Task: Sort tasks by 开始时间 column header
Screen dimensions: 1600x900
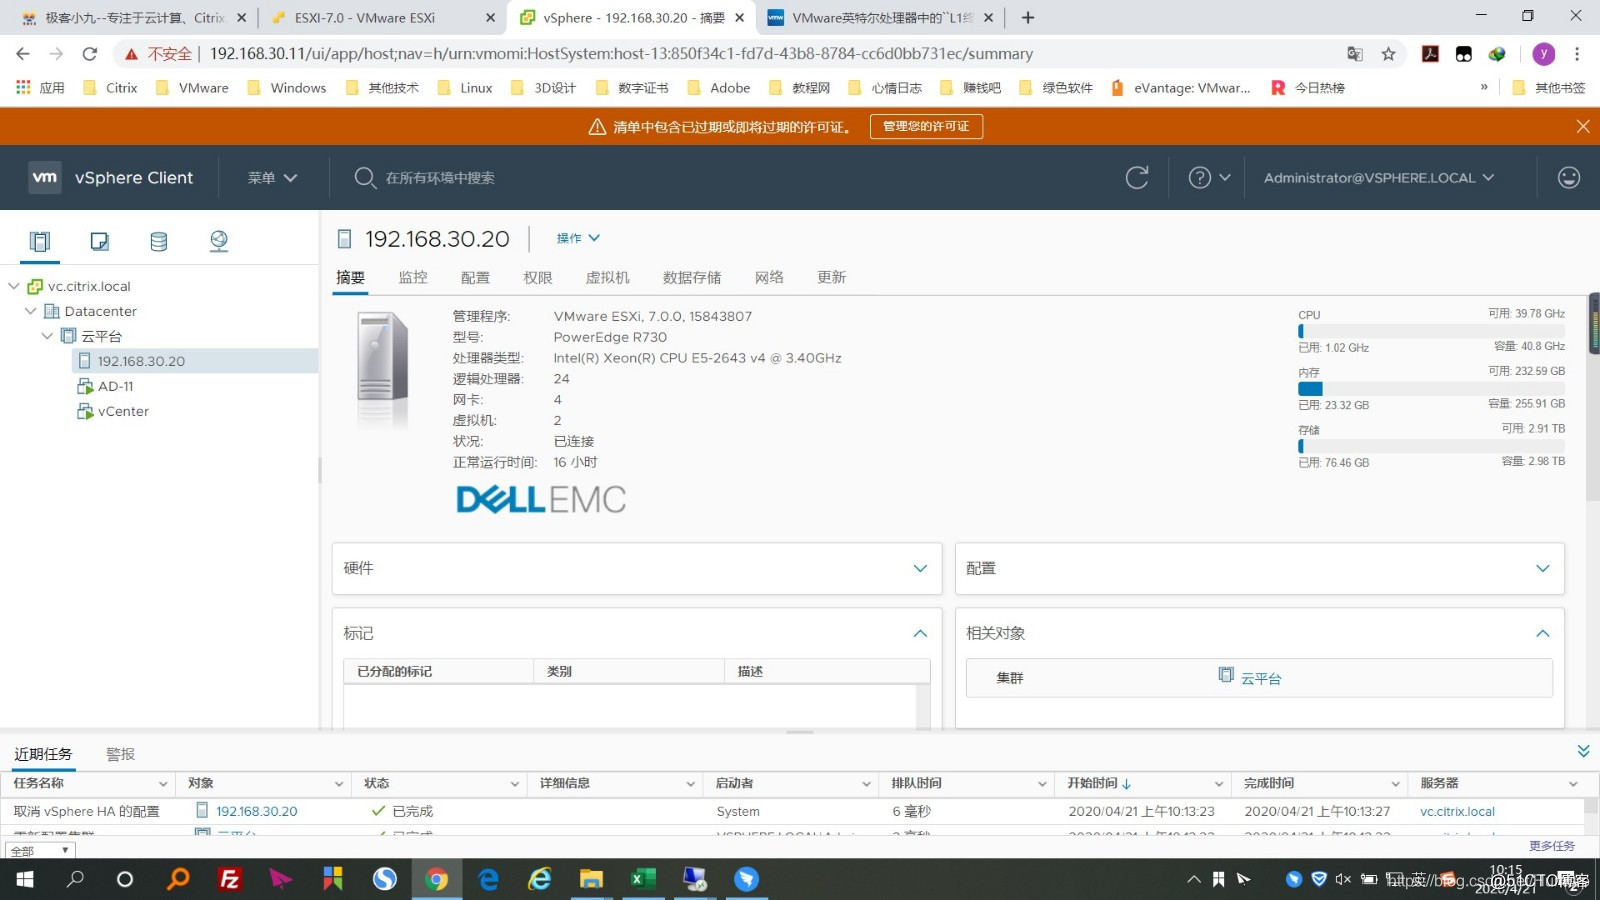Action: coord(1098,784)
